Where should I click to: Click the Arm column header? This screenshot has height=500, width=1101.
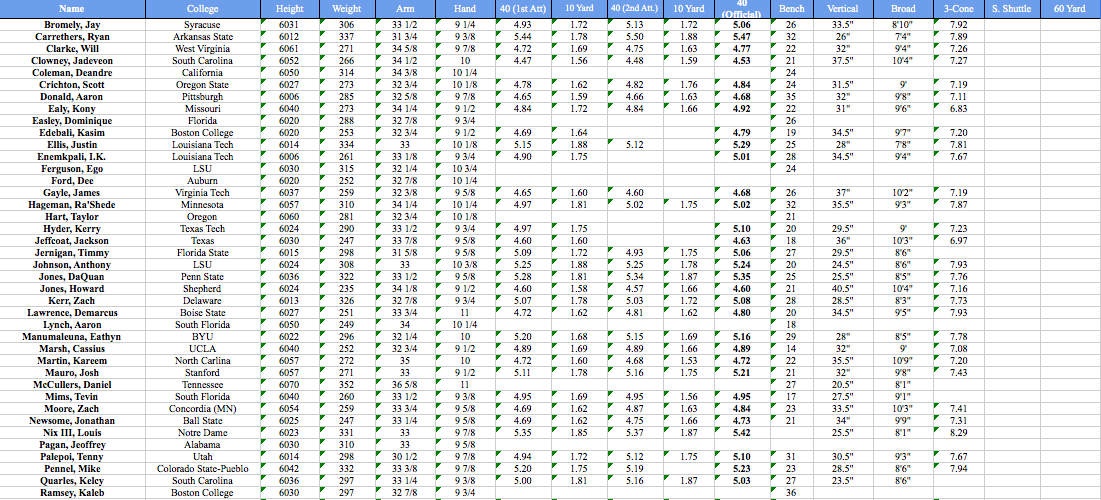click(x=405, y=9)
